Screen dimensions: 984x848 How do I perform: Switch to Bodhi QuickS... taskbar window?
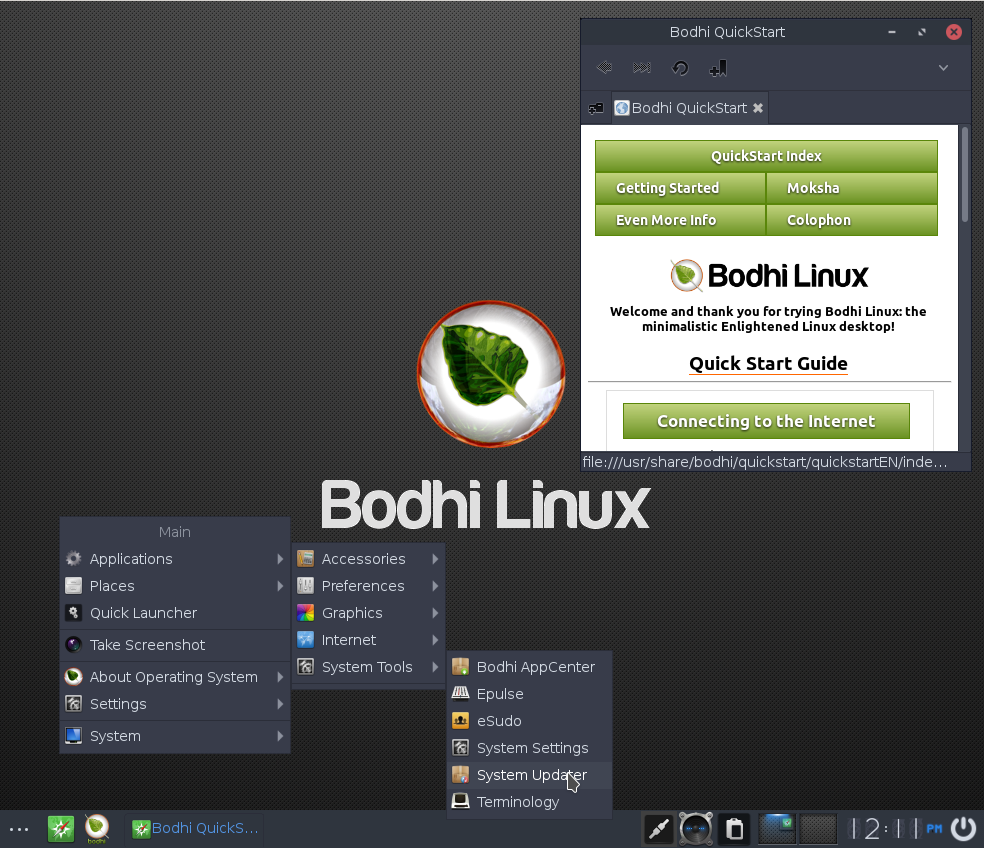(195, 829)
